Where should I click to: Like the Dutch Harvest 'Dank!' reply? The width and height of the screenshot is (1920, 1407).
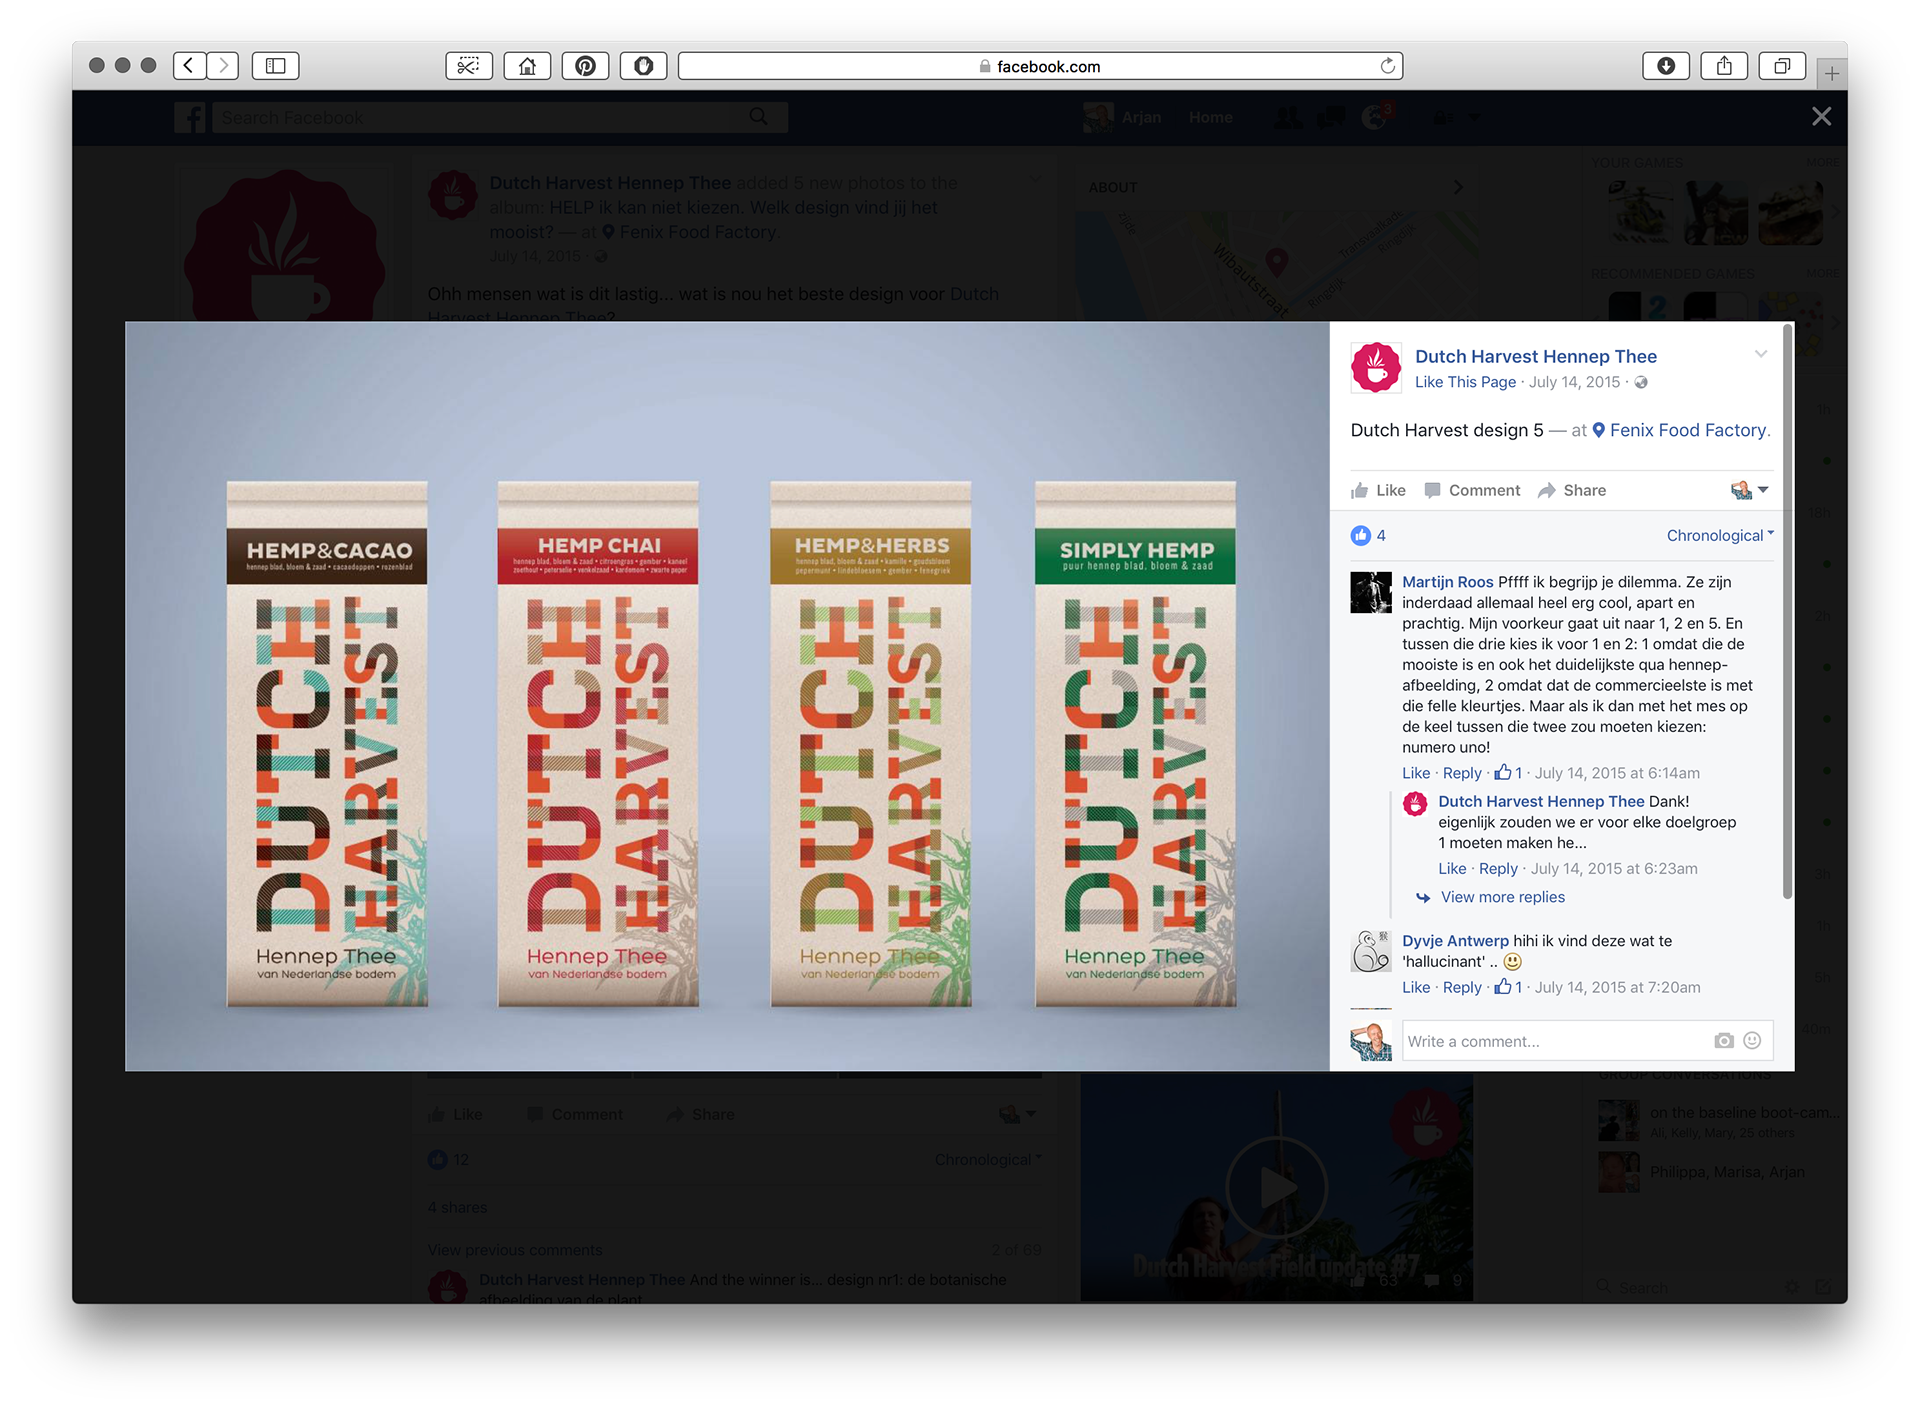point(1452,868)
